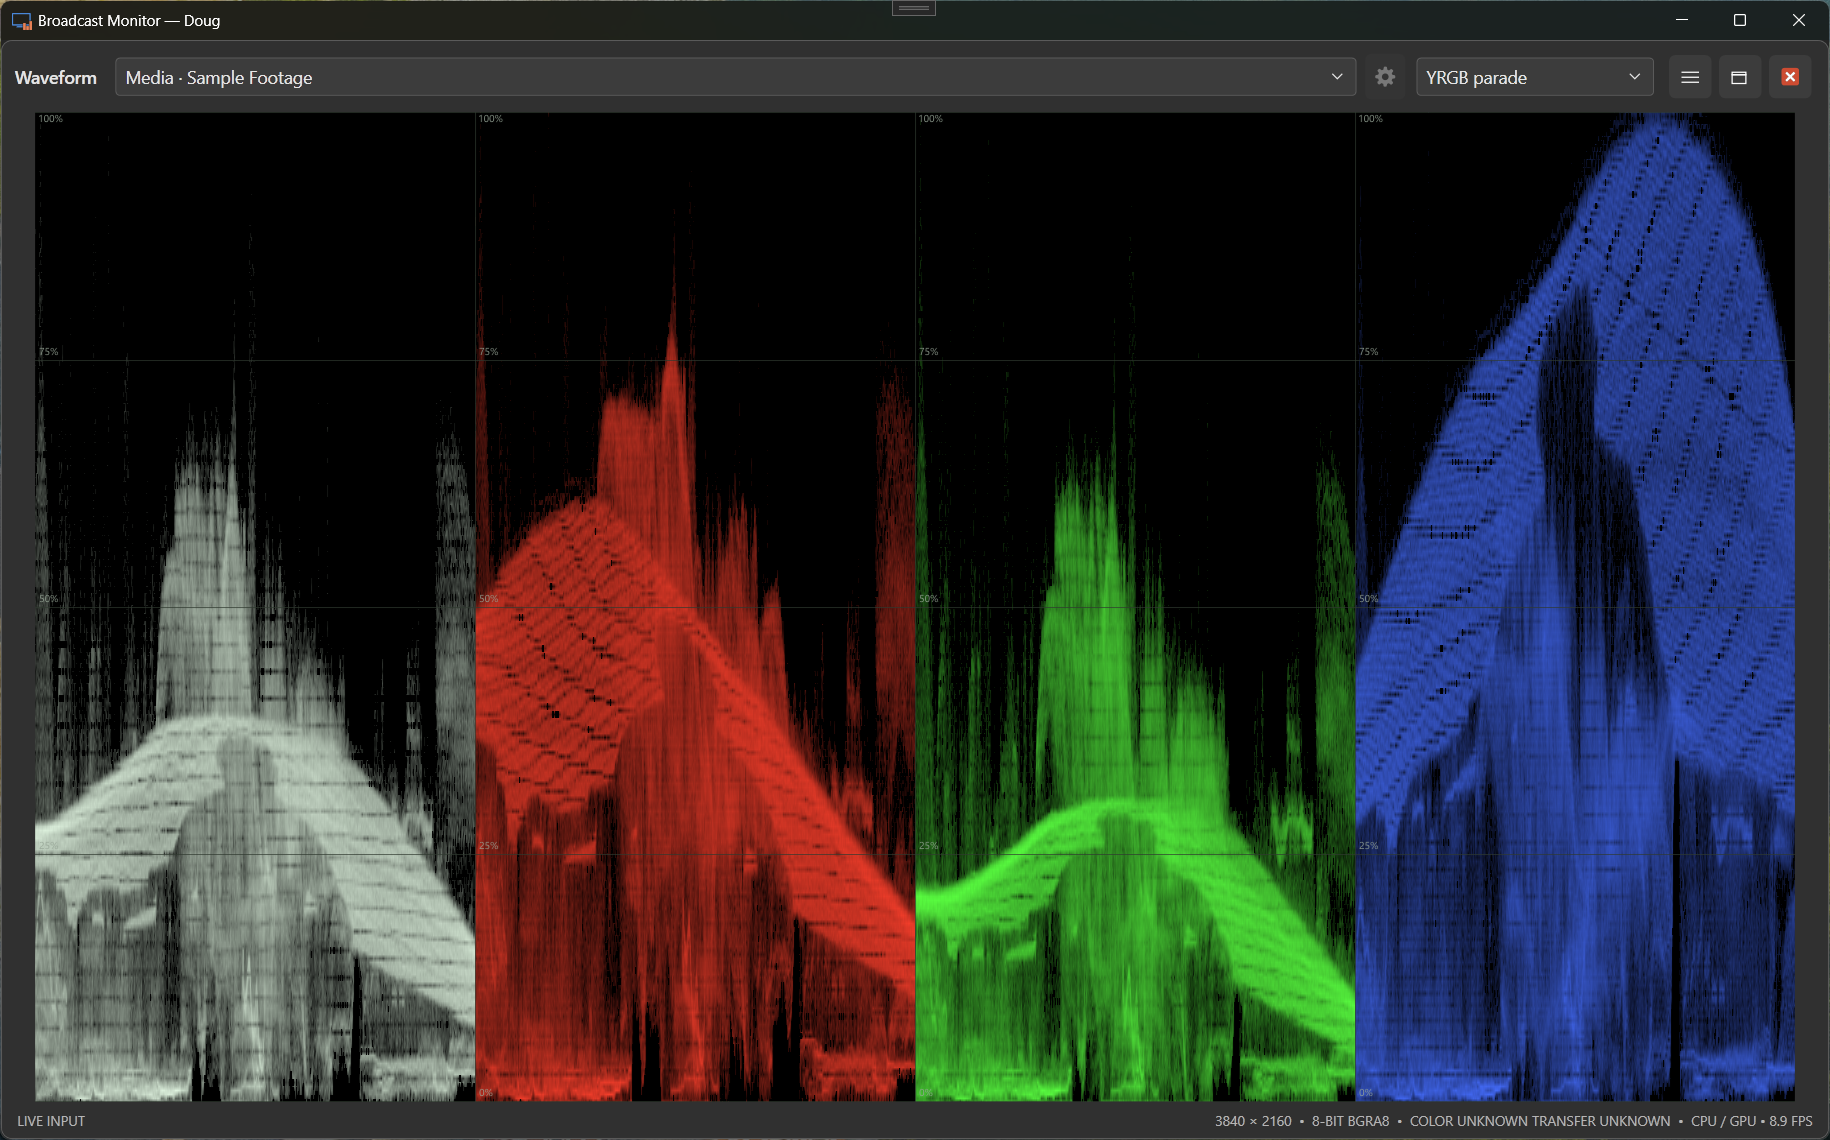This screenshot has height=1140, width=1830.
Task: Click the window layout icon in toolbar
Action: pos(1739,77)
